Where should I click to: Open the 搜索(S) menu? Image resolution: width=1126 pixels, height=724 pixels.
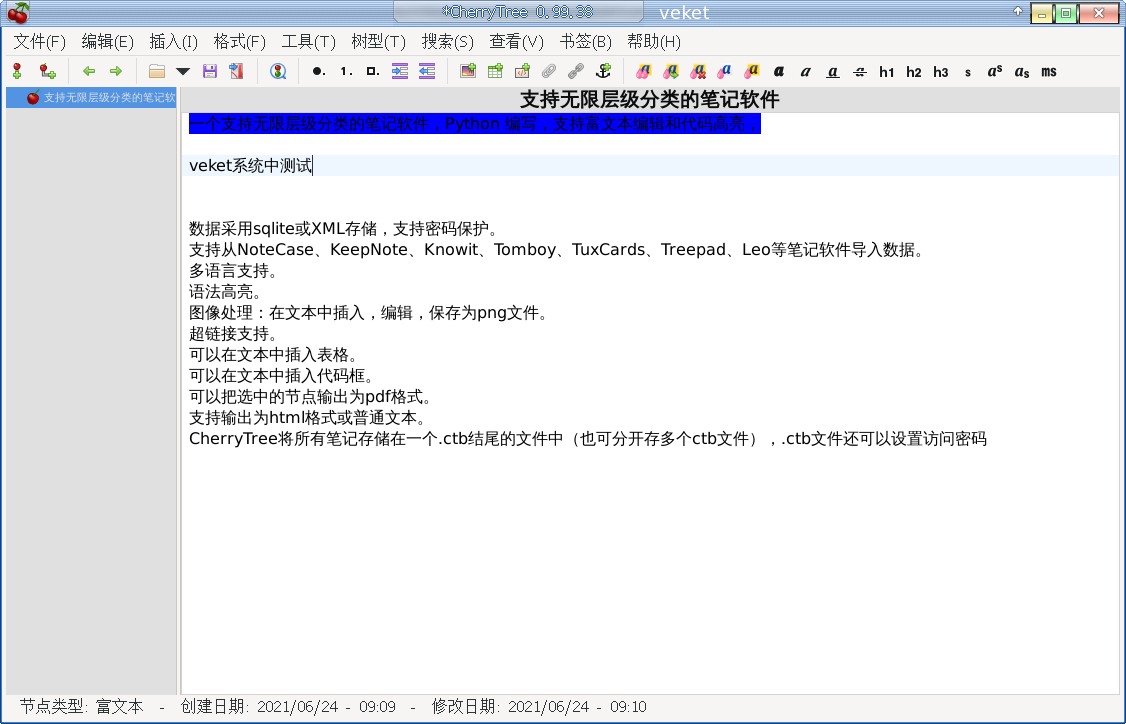(x=447, y=42)
